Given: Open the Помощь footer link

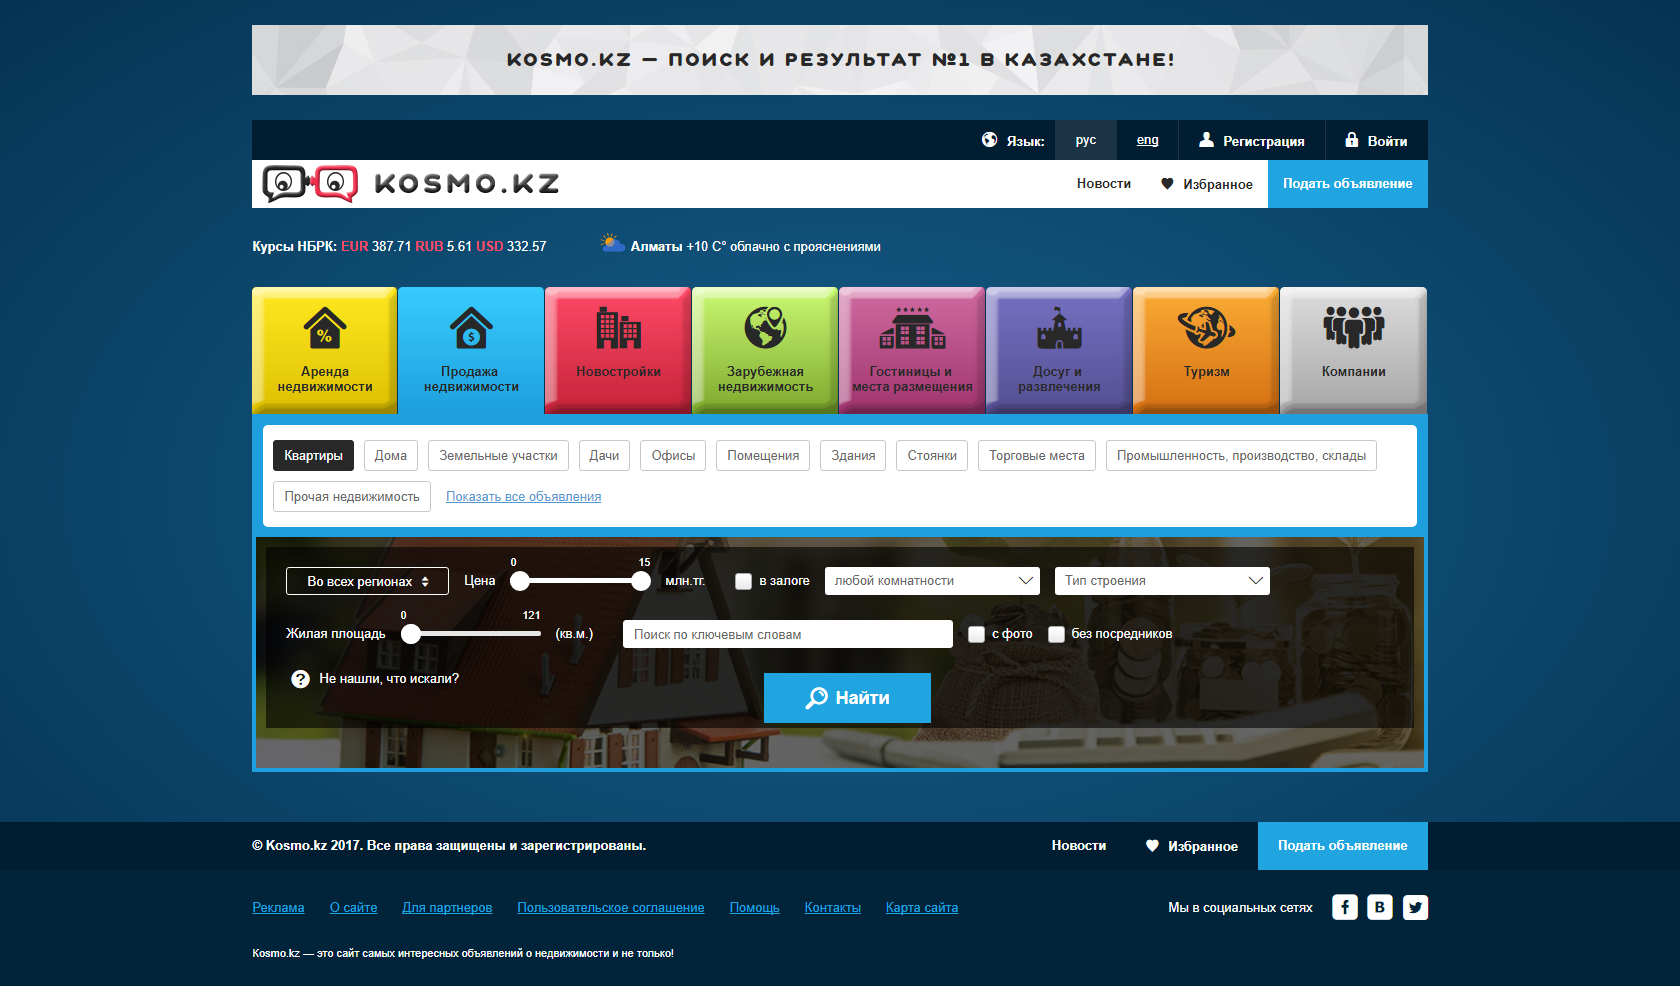Looking at the screenshot, I should point(755,908).
